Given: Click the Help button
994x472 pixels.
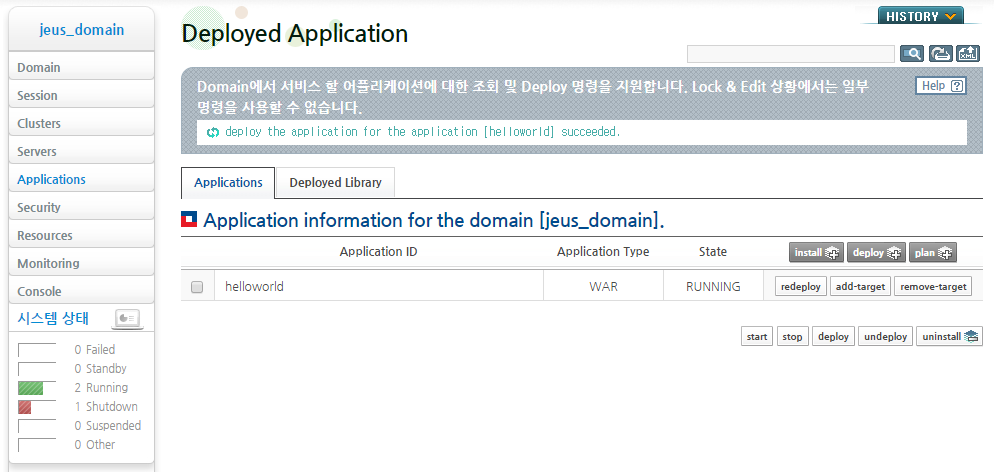Looking at the screenshot, I should [941, 86].
